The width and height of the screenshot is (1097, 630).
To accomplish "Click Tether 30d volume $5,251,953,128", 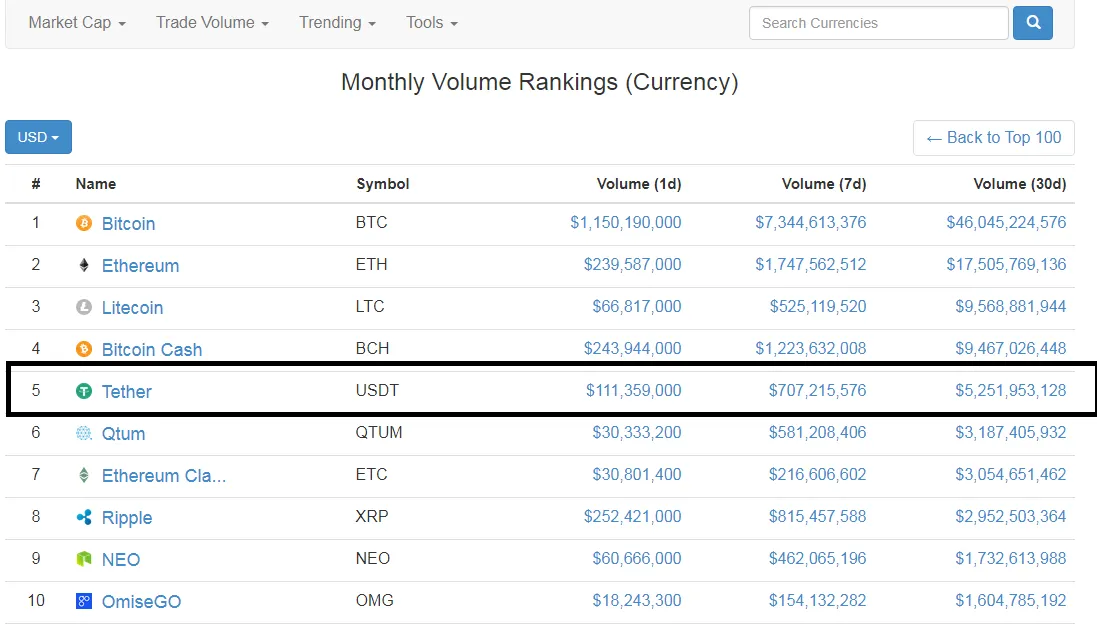I will (x=1011, y=391).
